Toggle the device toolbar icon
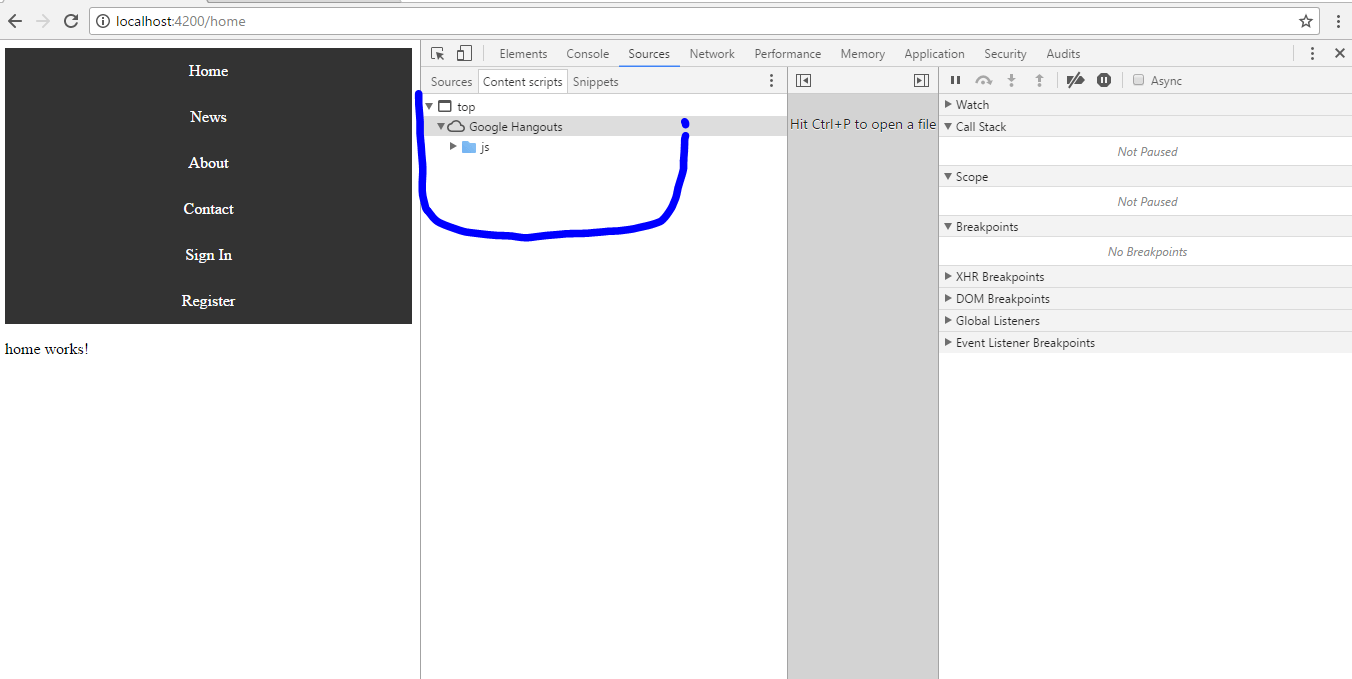Viewport: 1352px width, 679px height. (464, 54)
